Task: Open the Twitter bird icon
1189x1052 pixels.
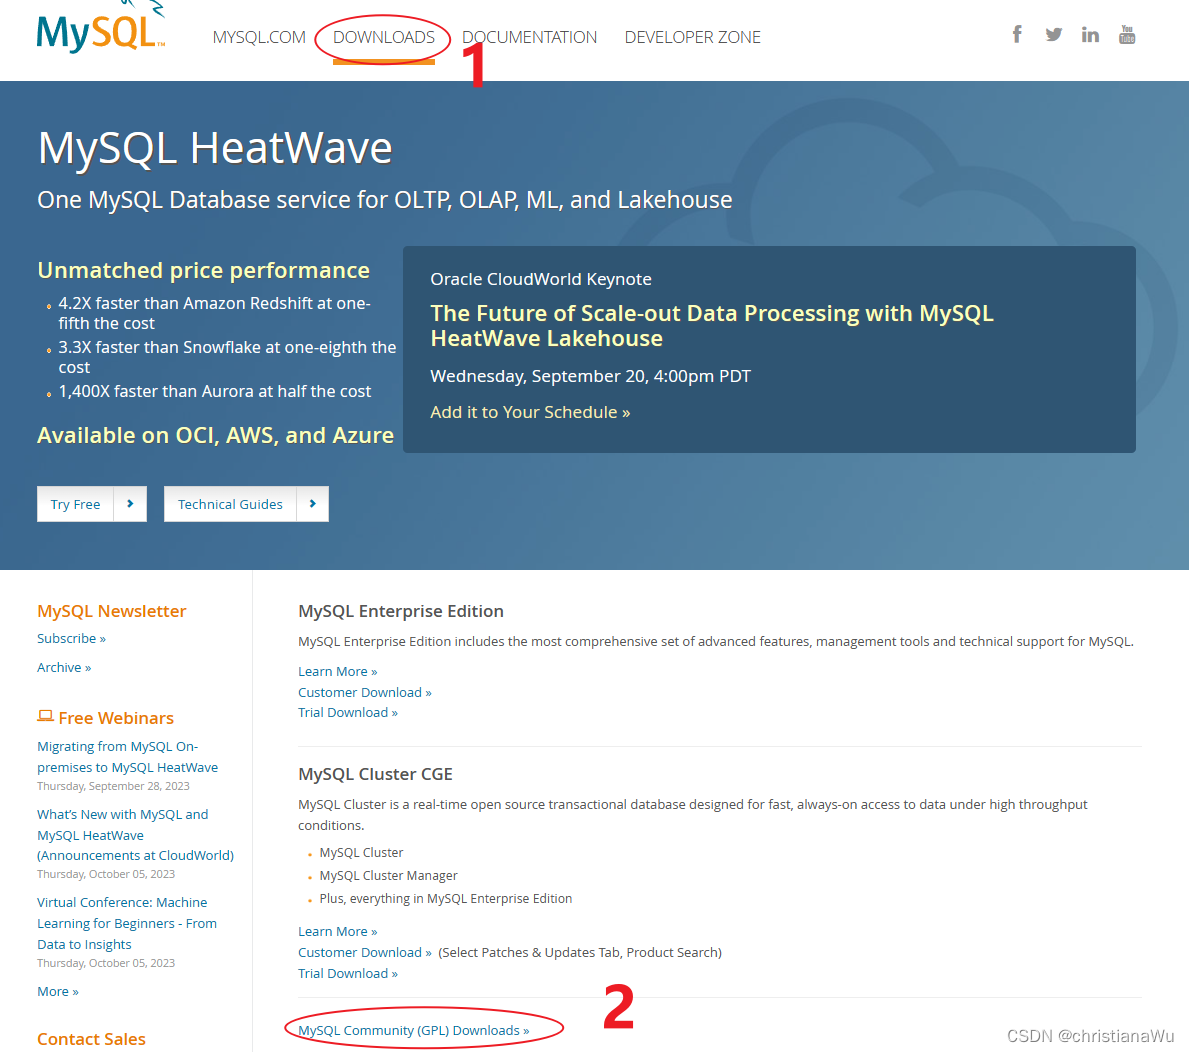Action: (1053, 34)
